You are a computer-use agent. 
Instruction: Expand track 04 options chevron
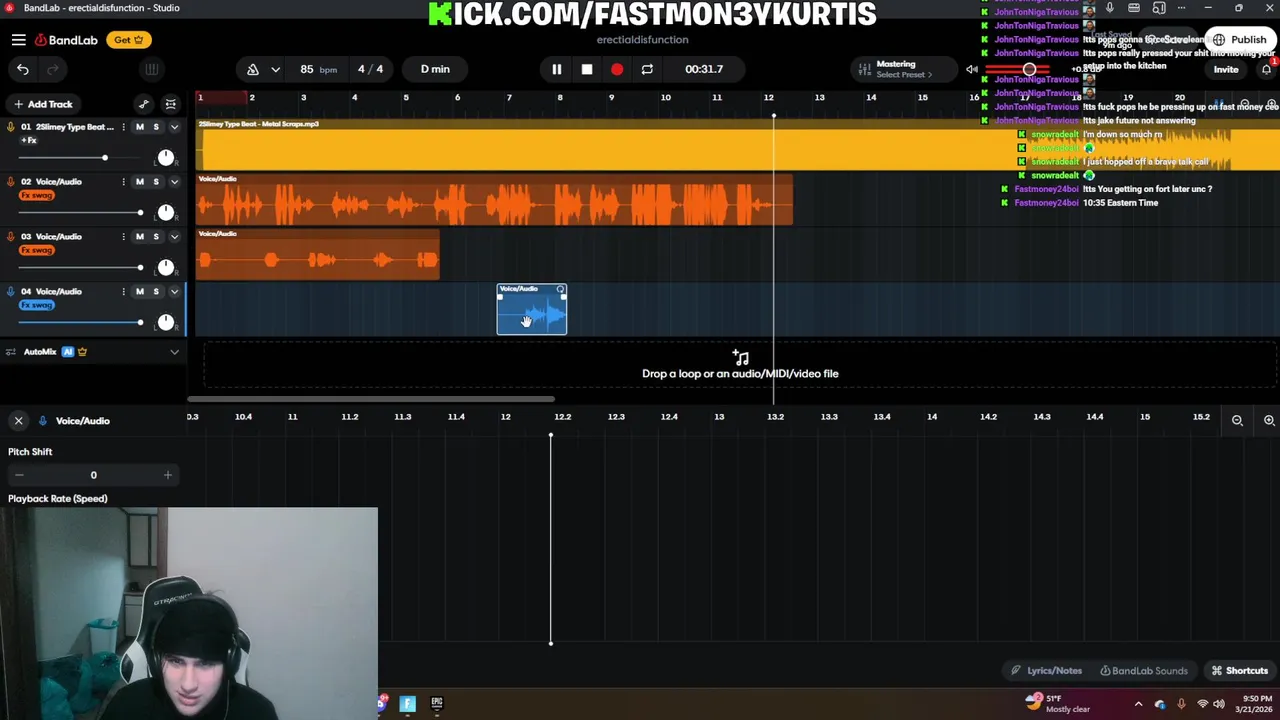click(x=174, y=292)
